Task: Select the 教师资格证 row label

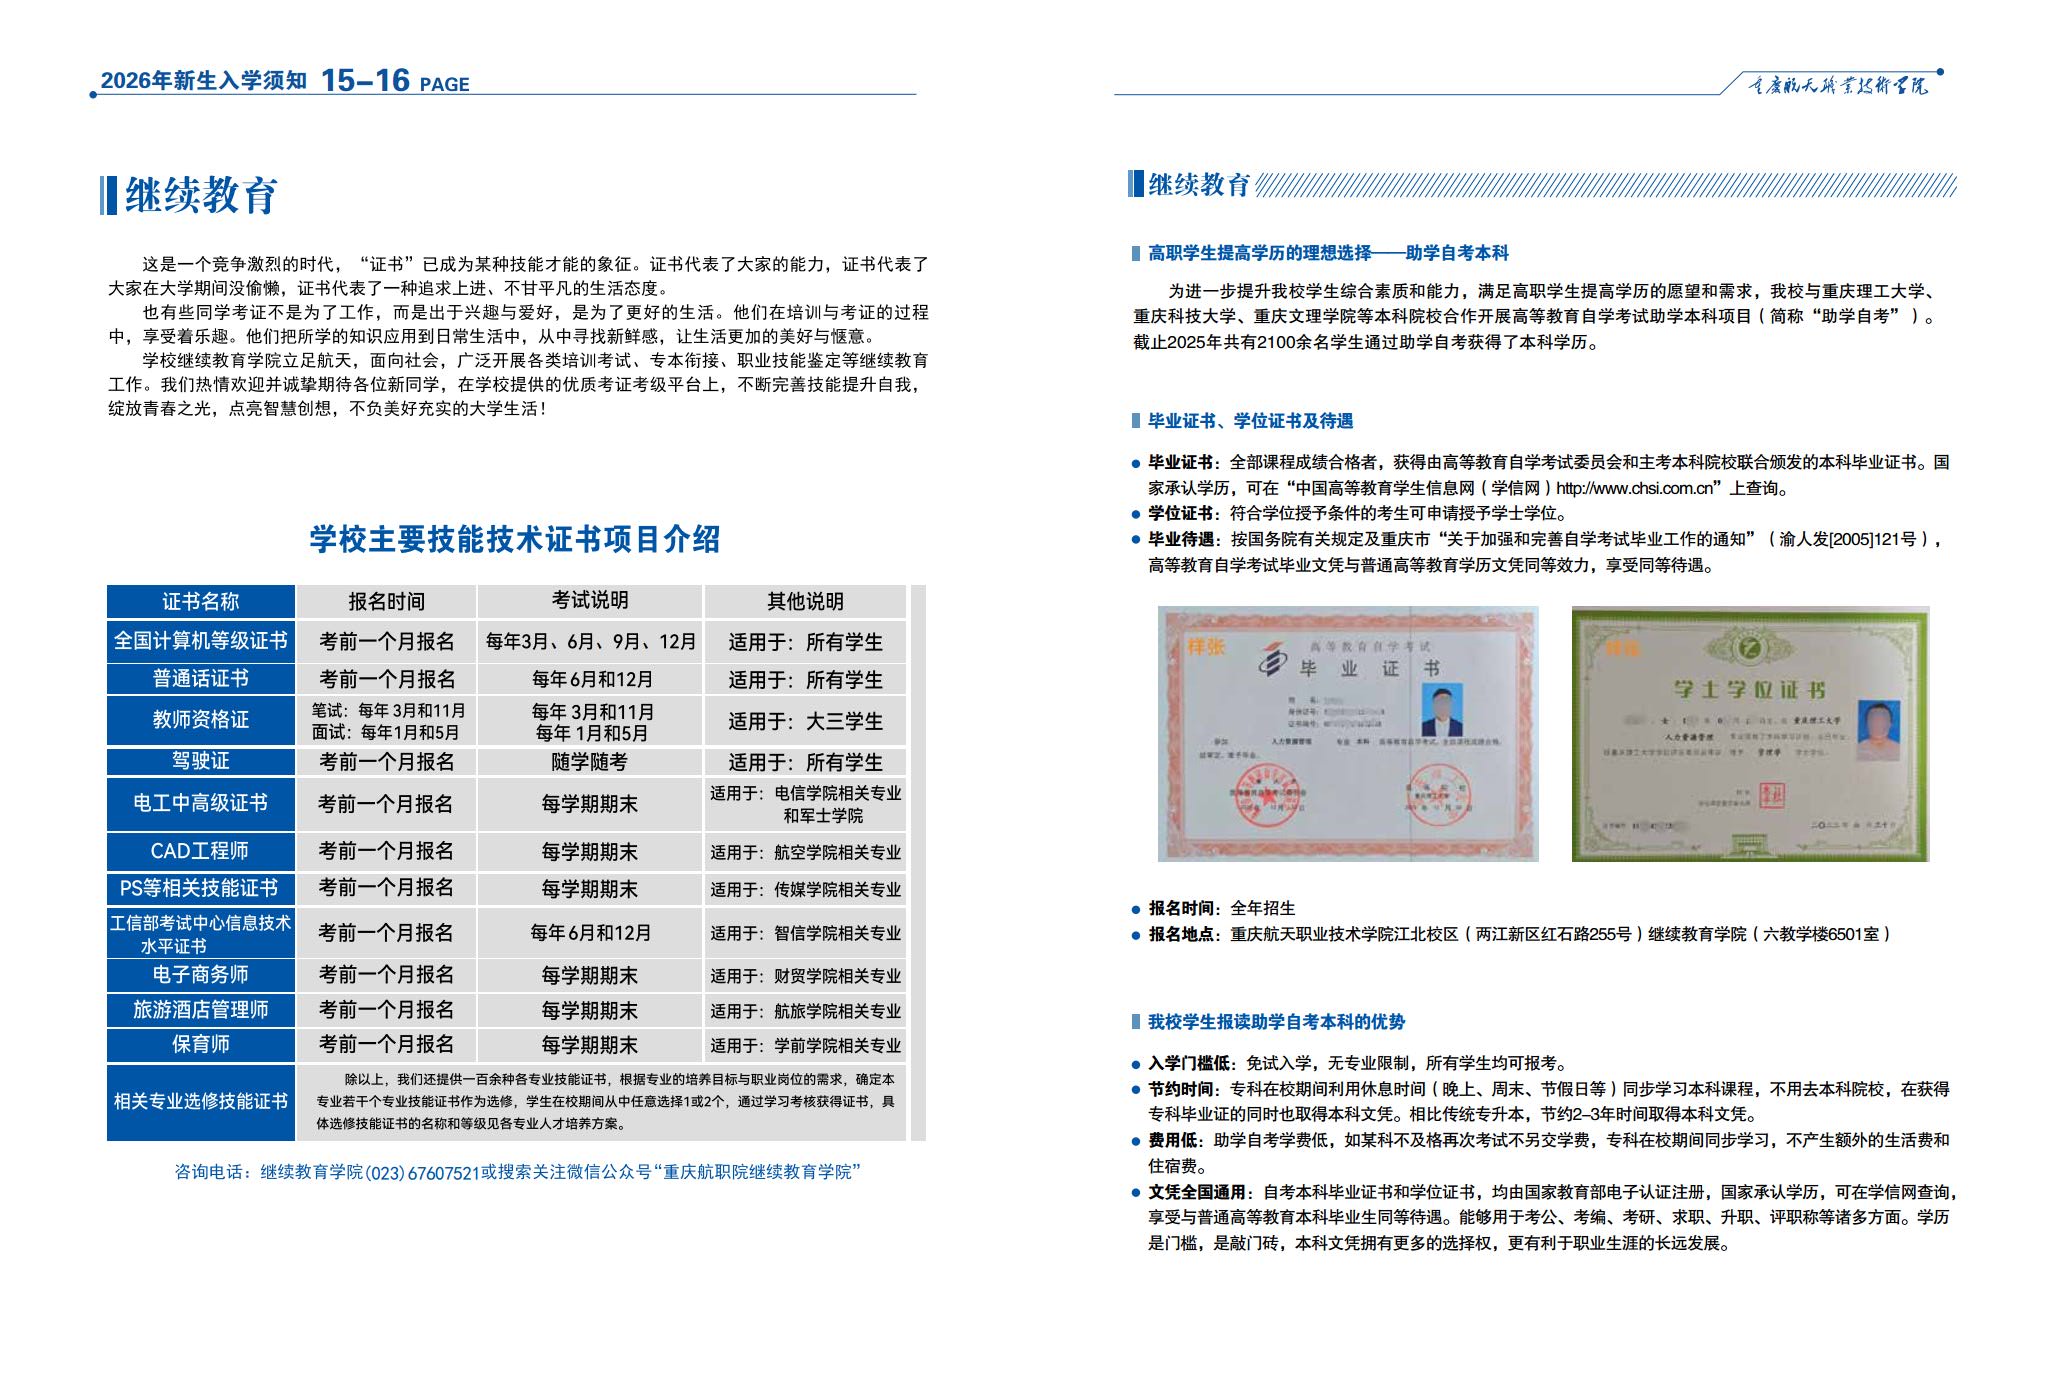Action: click(201, 720)
